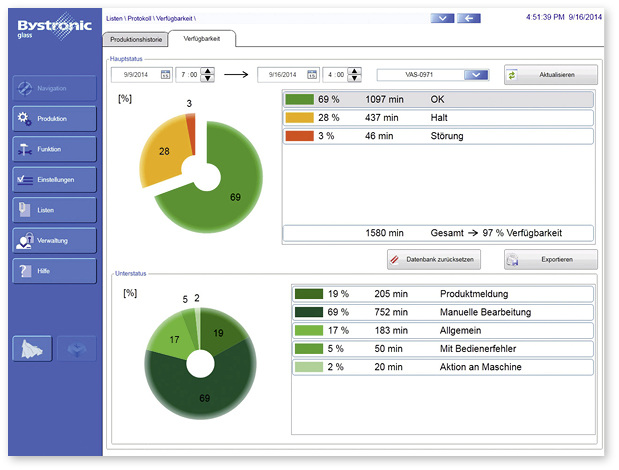This screenshot has width=619, height=470.
Task: Open the Hilfe menu
Action: point(54,271)
